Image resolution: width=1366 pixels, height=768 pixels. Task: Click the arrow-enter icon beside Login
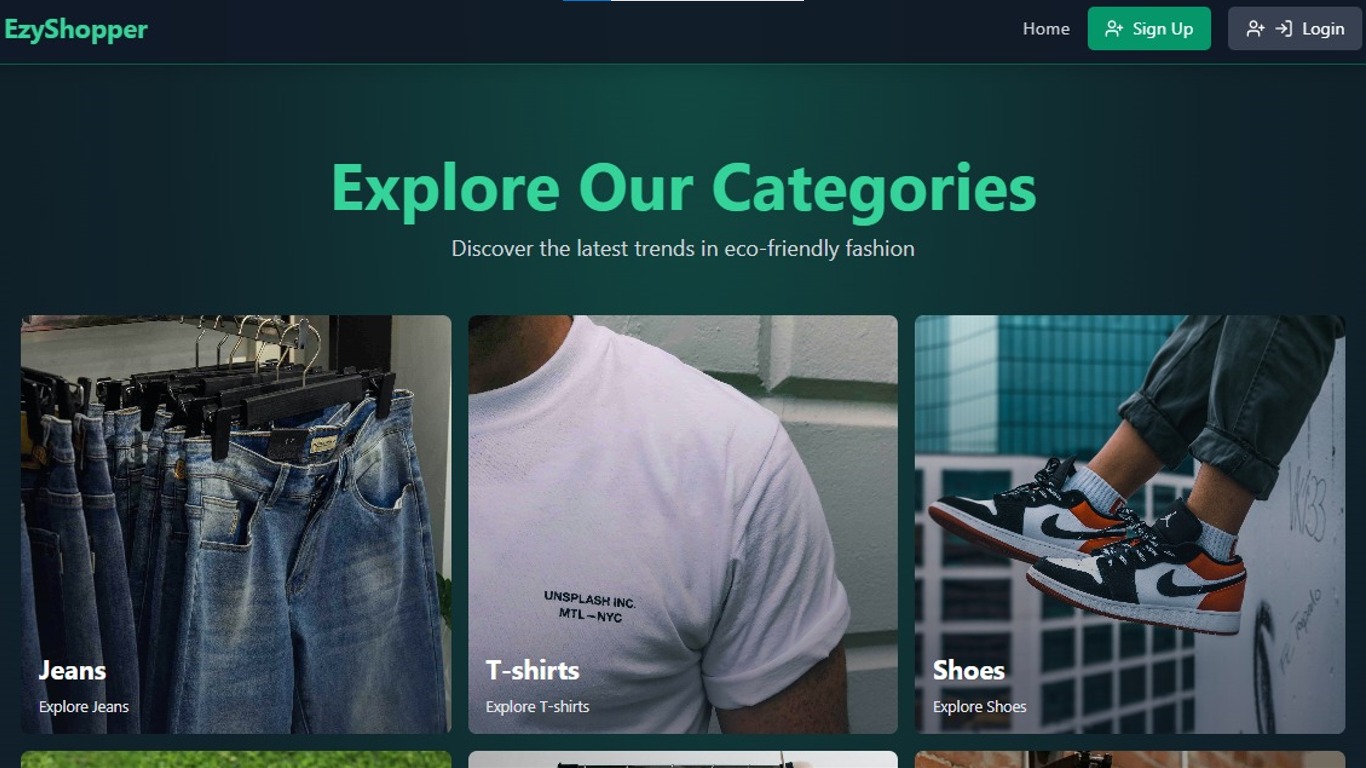[1284, 29]
